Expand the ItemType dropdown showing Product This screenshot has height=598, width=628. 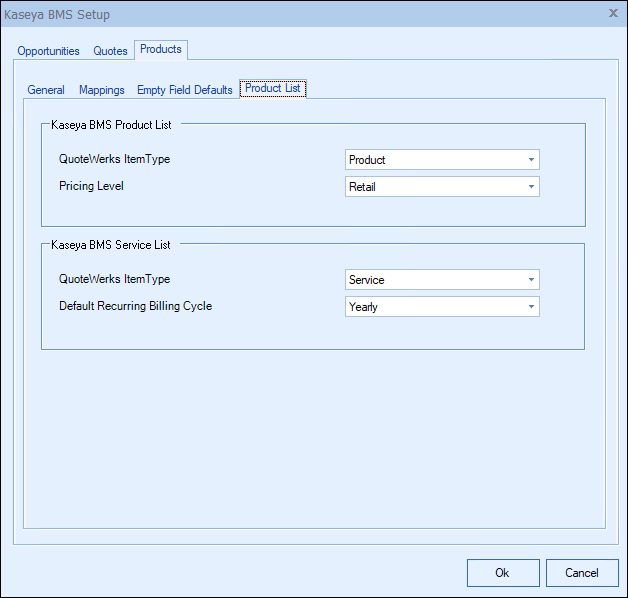[x=441, y=160]
